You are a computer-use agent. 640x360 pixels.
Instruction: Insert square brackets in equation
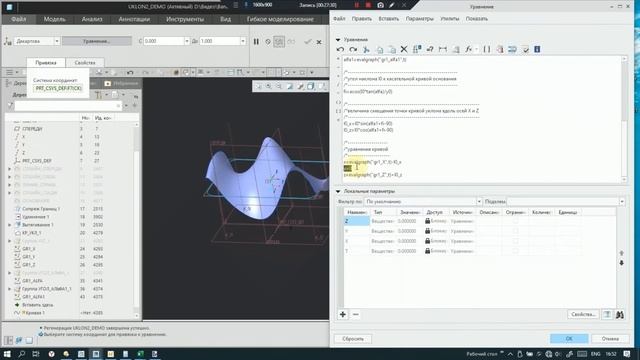[487, 49]
